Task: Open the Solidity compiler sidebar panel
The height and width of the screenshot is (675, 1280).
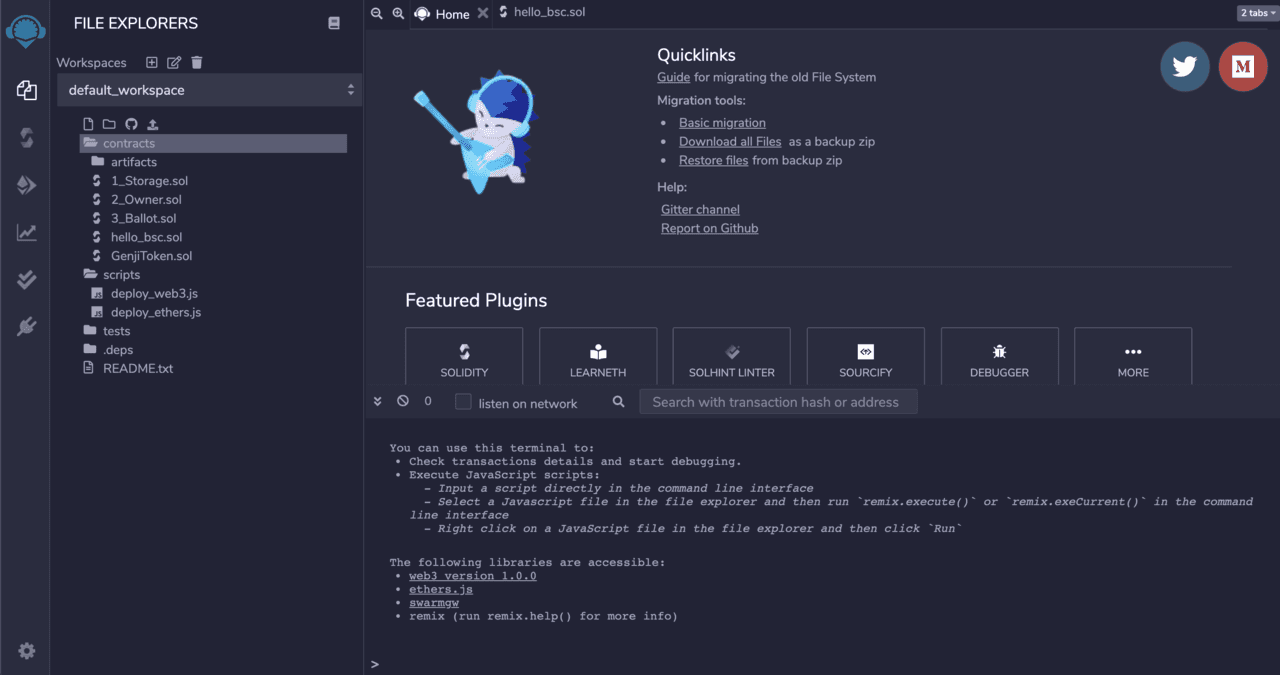Action: (x=26, y=138)
